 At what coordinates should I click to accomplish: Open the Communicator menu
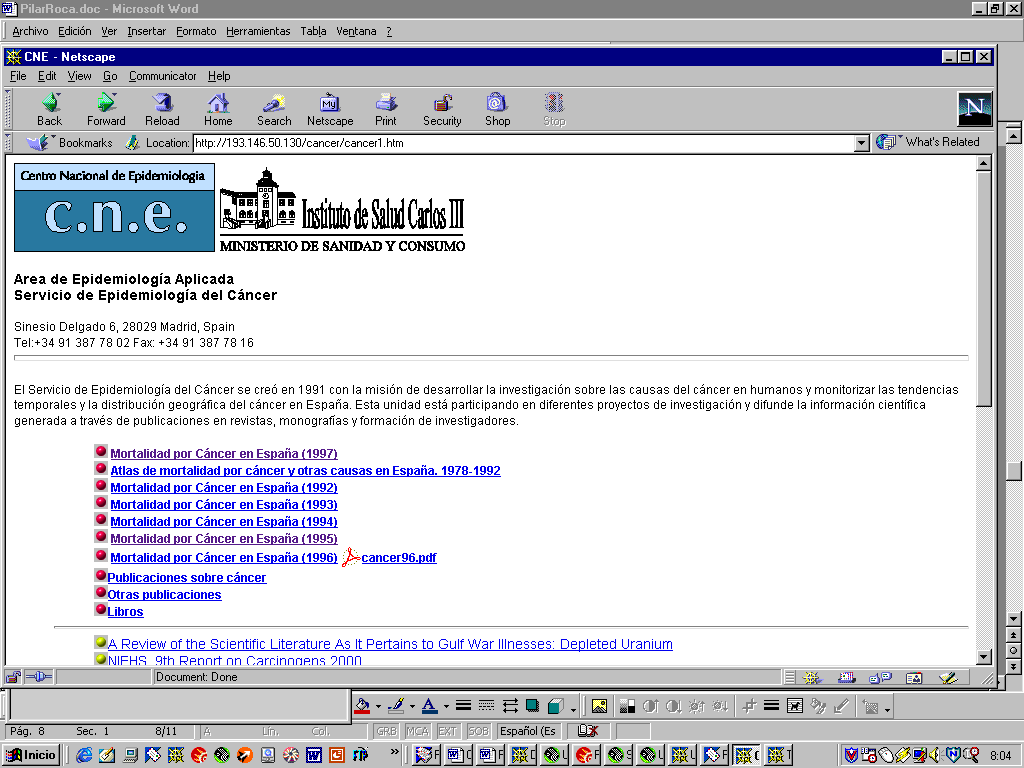tap(163, 76)
